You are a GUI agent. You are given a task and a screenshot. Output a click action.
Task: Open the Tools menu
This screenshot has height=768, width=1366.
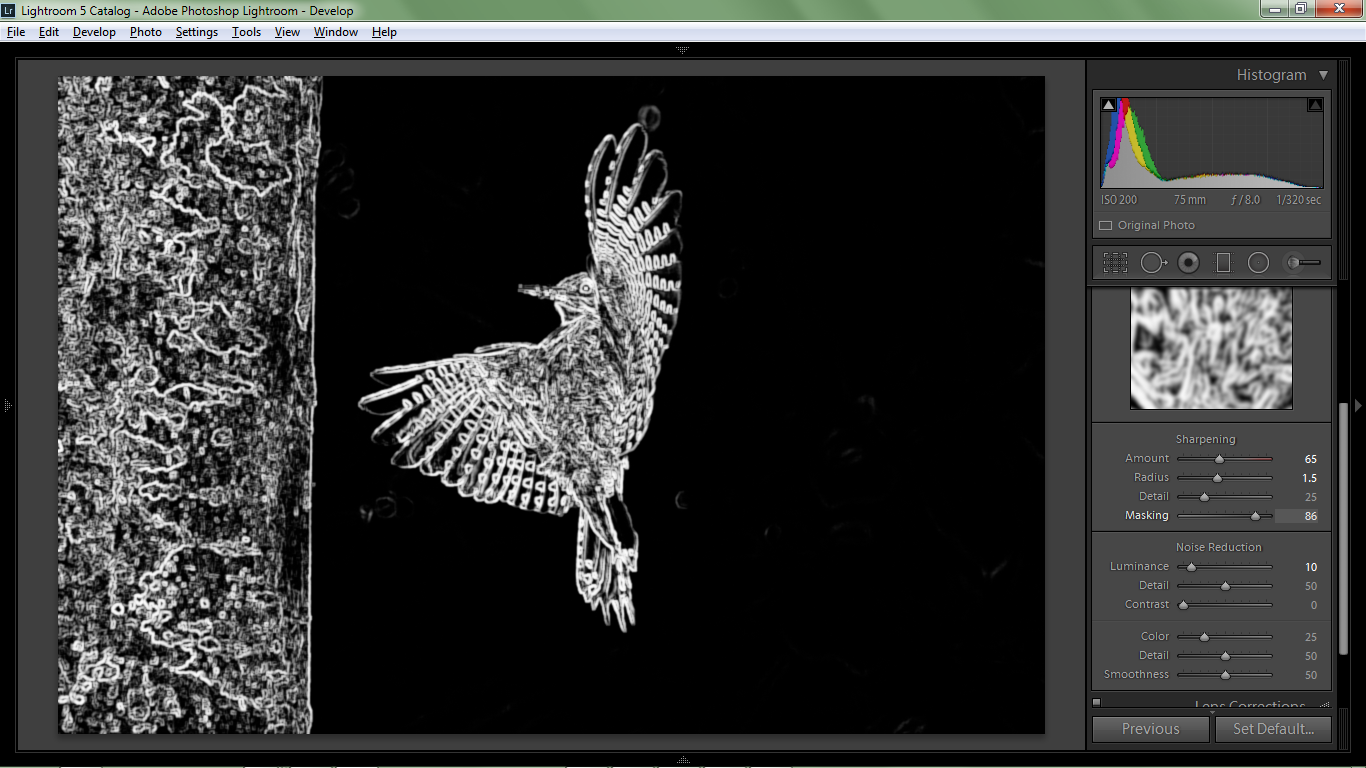246,32
